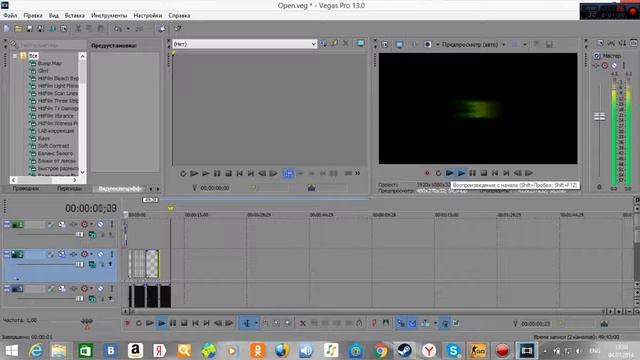
Task: Toggle Loop Playback in timeline transport bar
Action: click(139, 323)
